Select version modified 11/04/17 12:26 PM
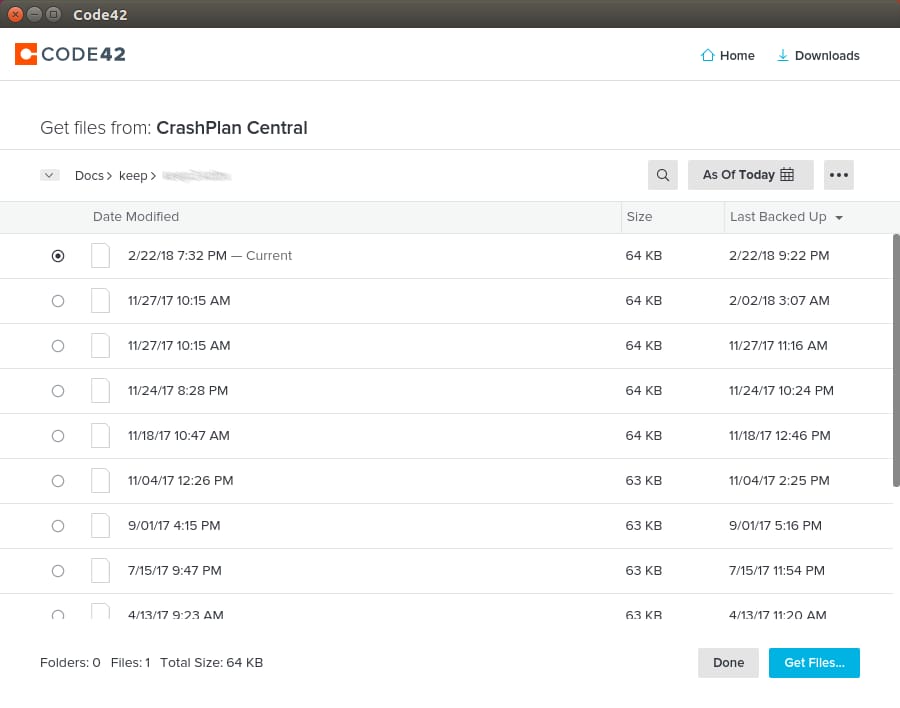 tap(58, 481)
